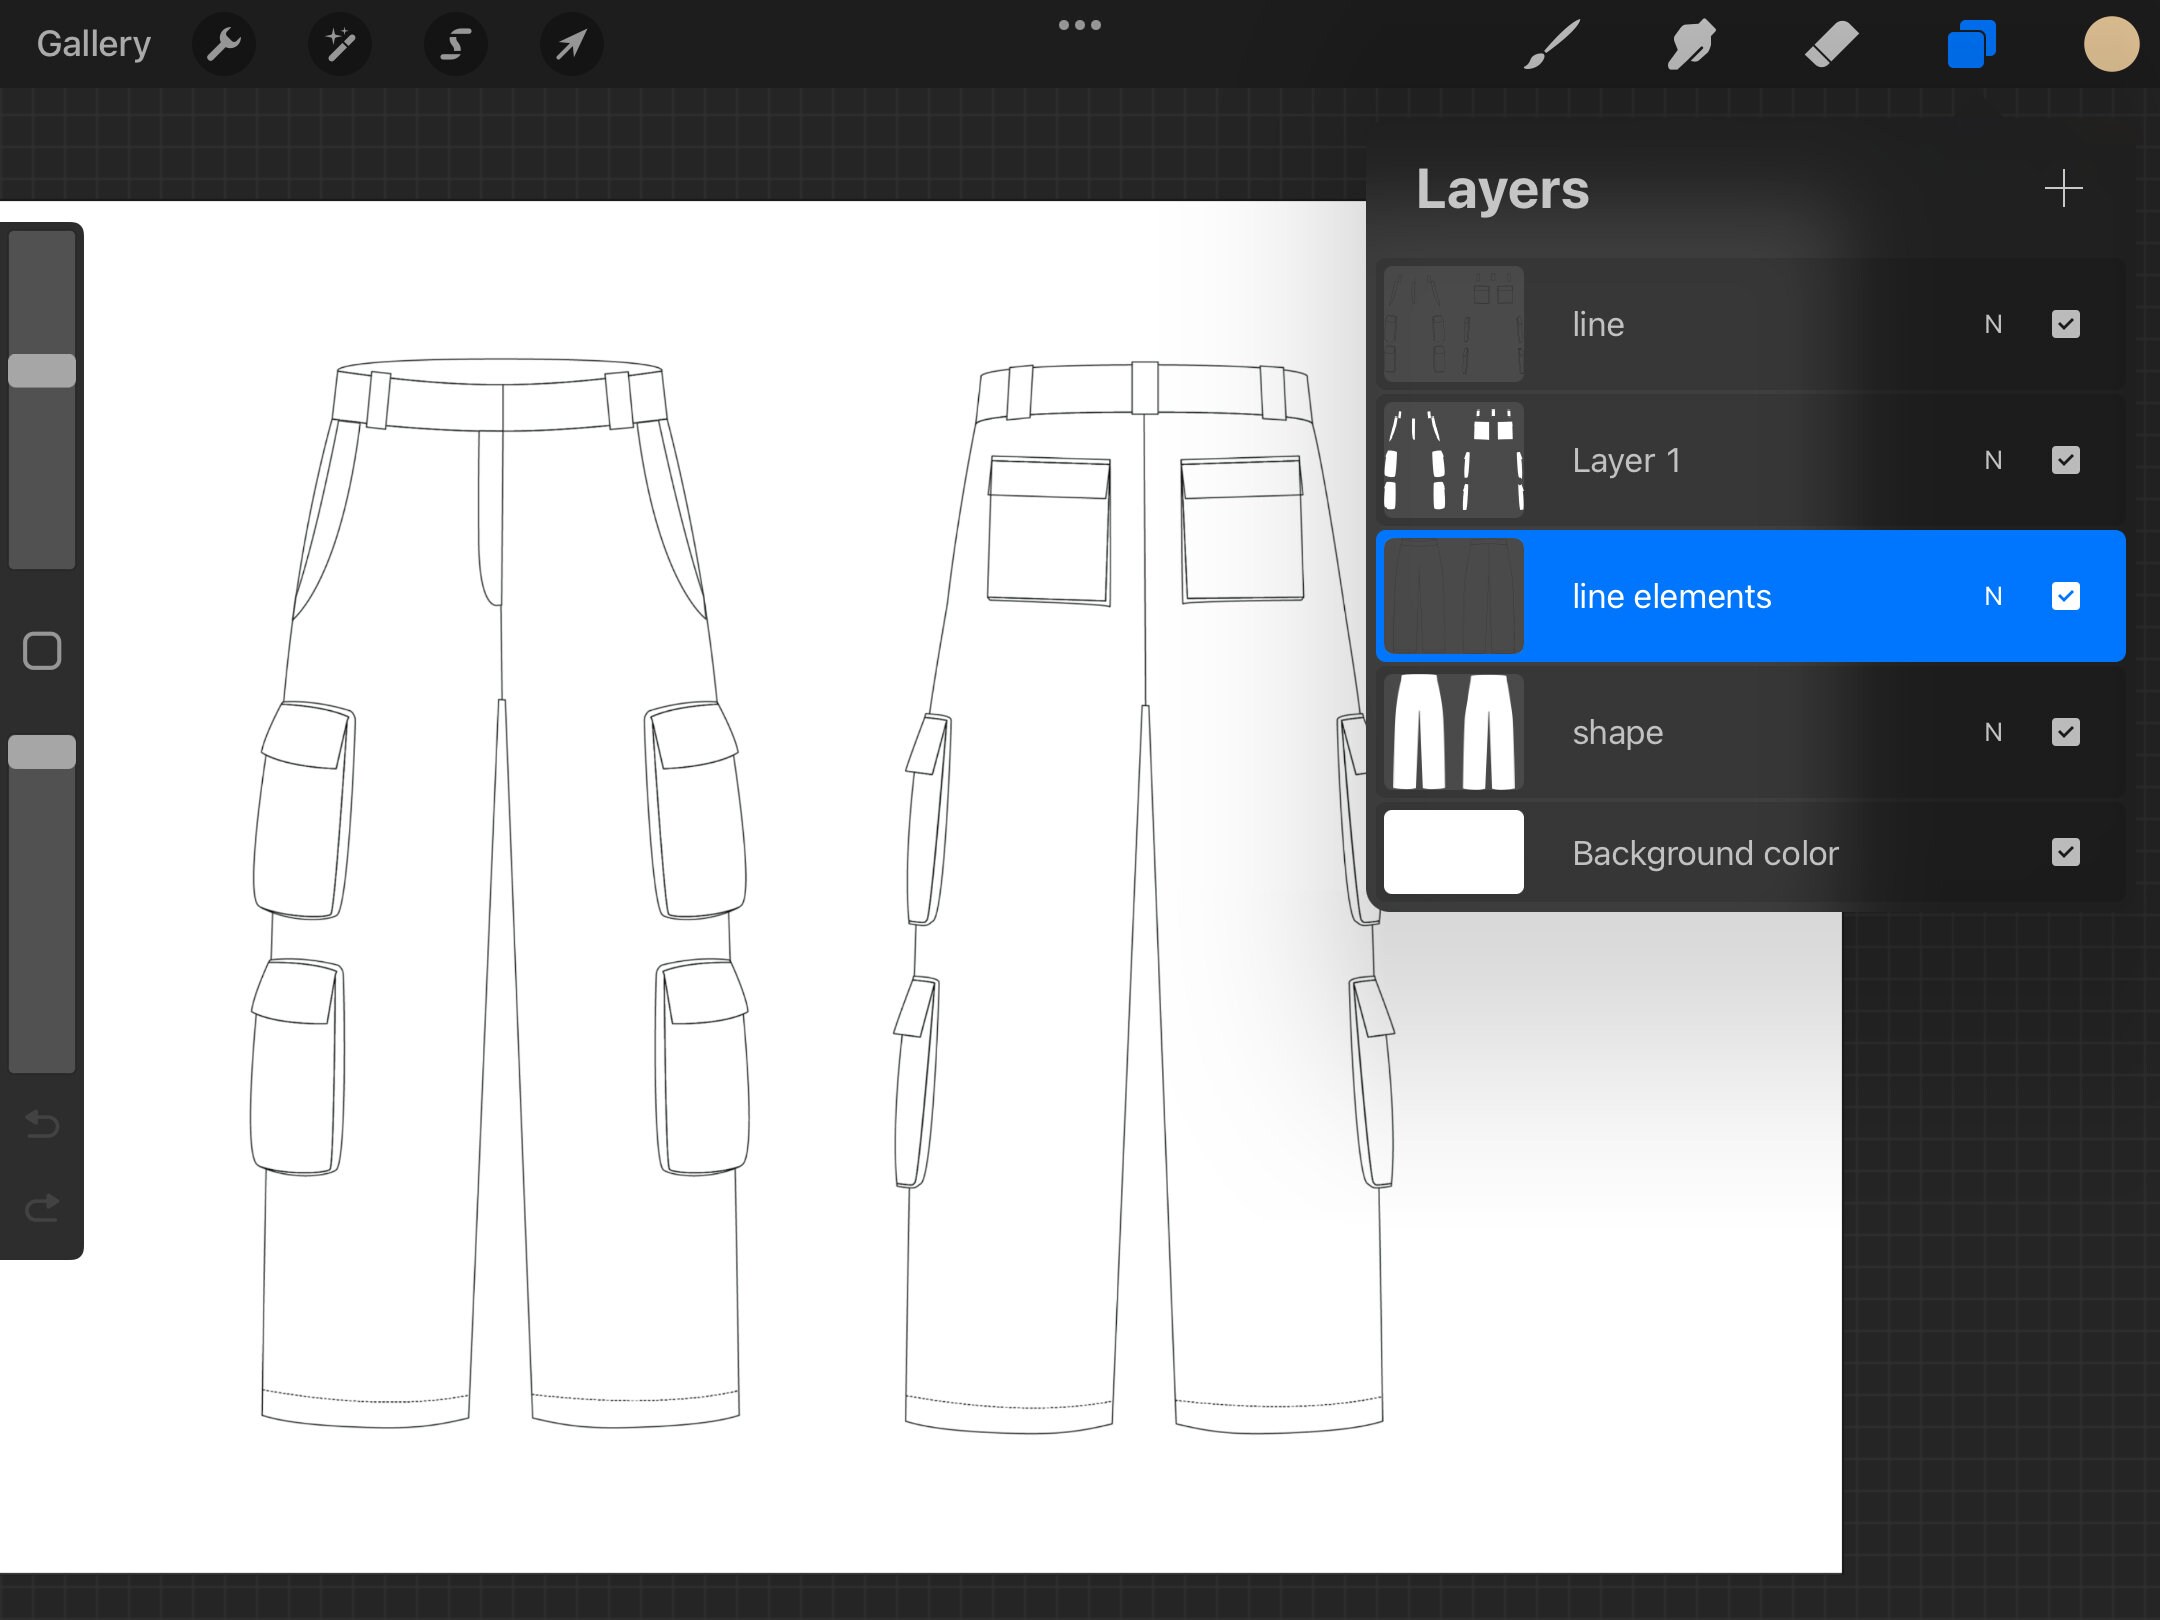
Task: Open blend mode for line elements layer
Action: coord(1993,596)
